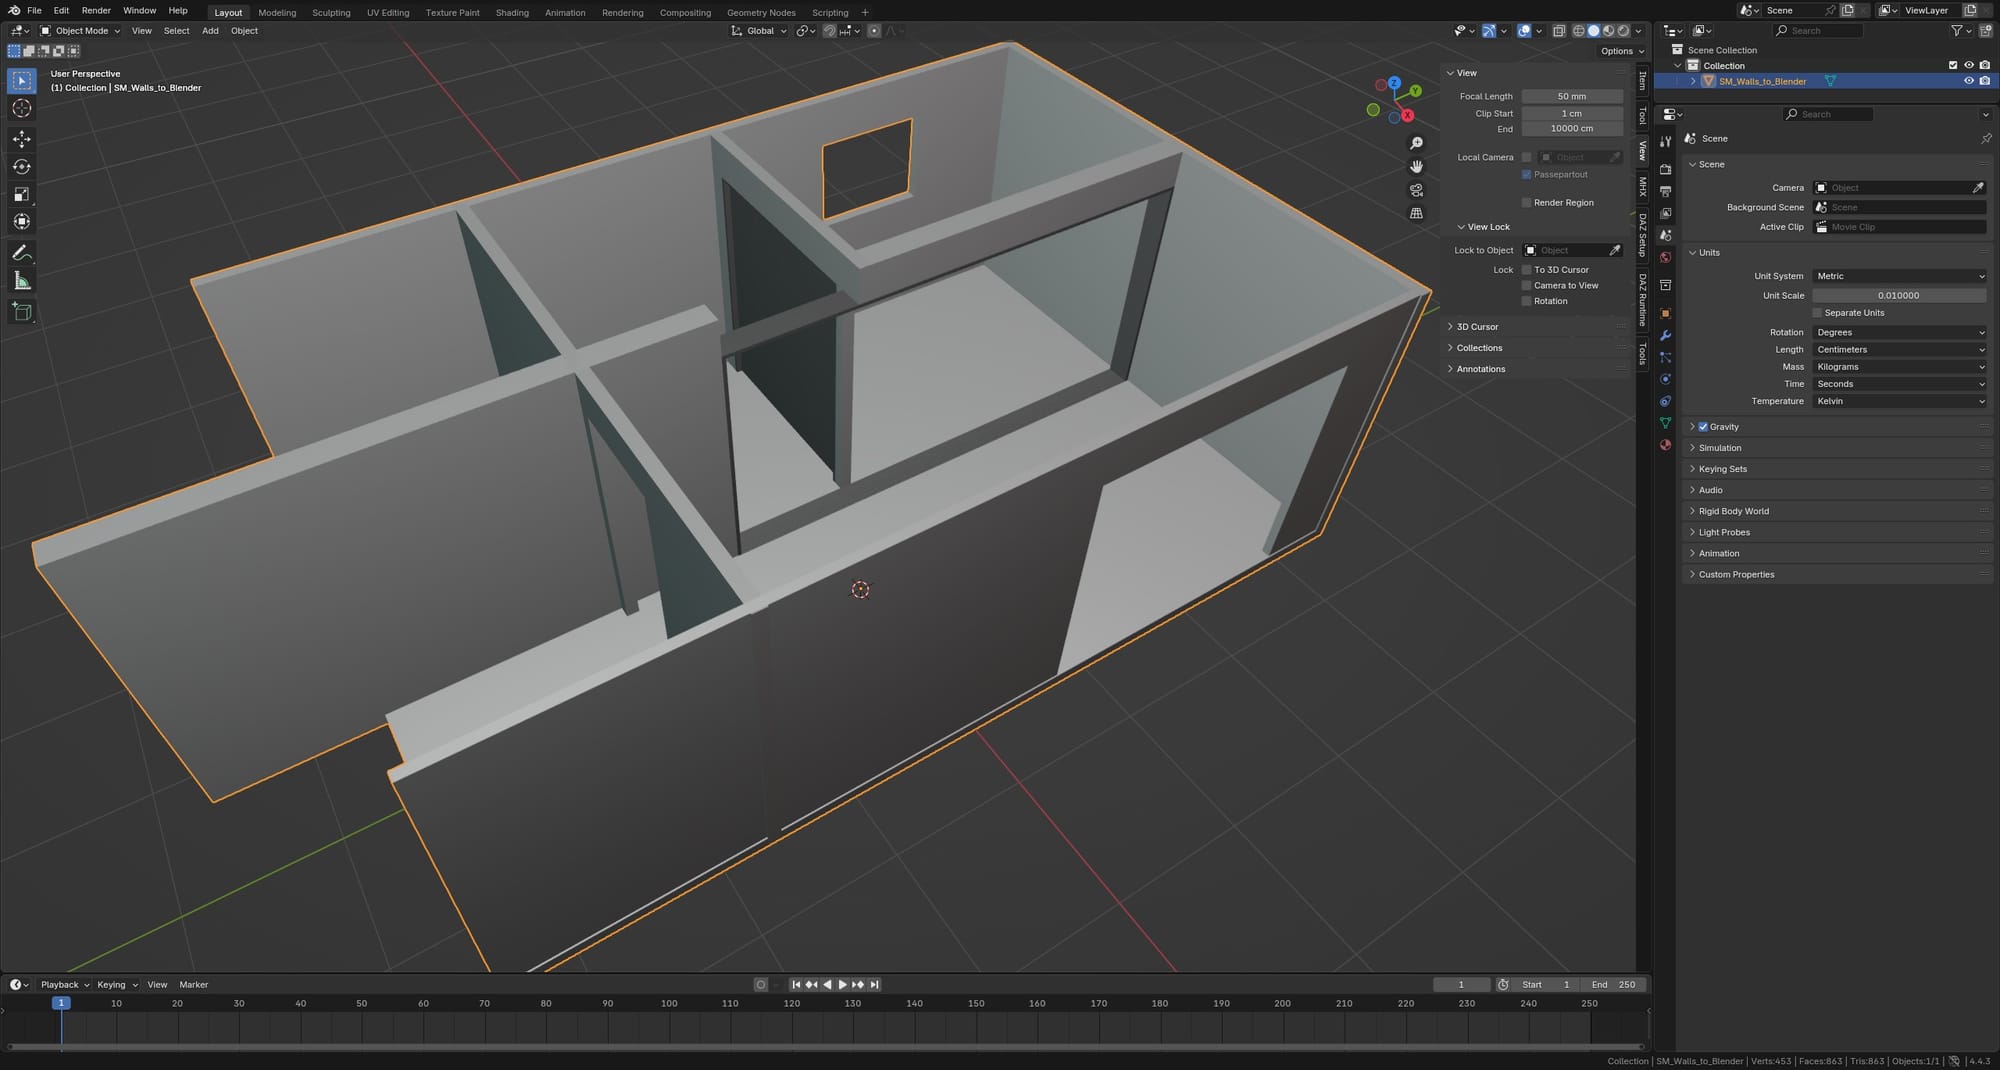
Task: Click the Focal Length 50 mm field
Action: tap(1572, 97)
